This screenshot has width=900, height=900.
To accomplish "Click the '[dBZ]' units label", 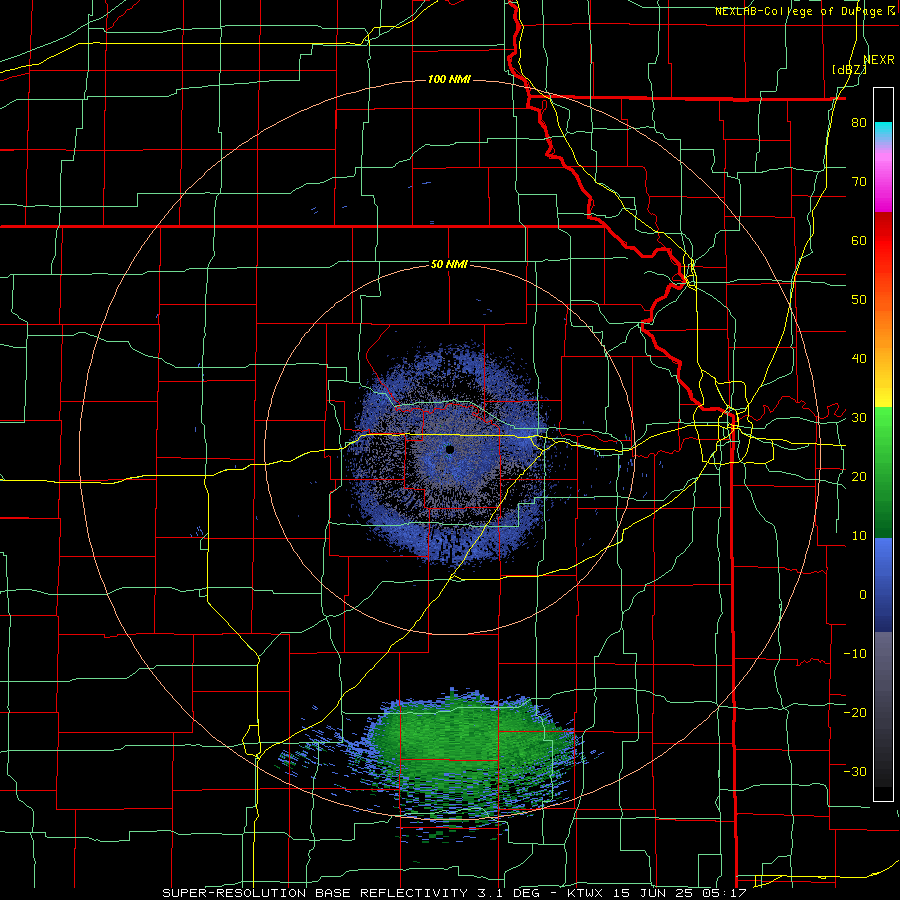I will tap(849, 69).
